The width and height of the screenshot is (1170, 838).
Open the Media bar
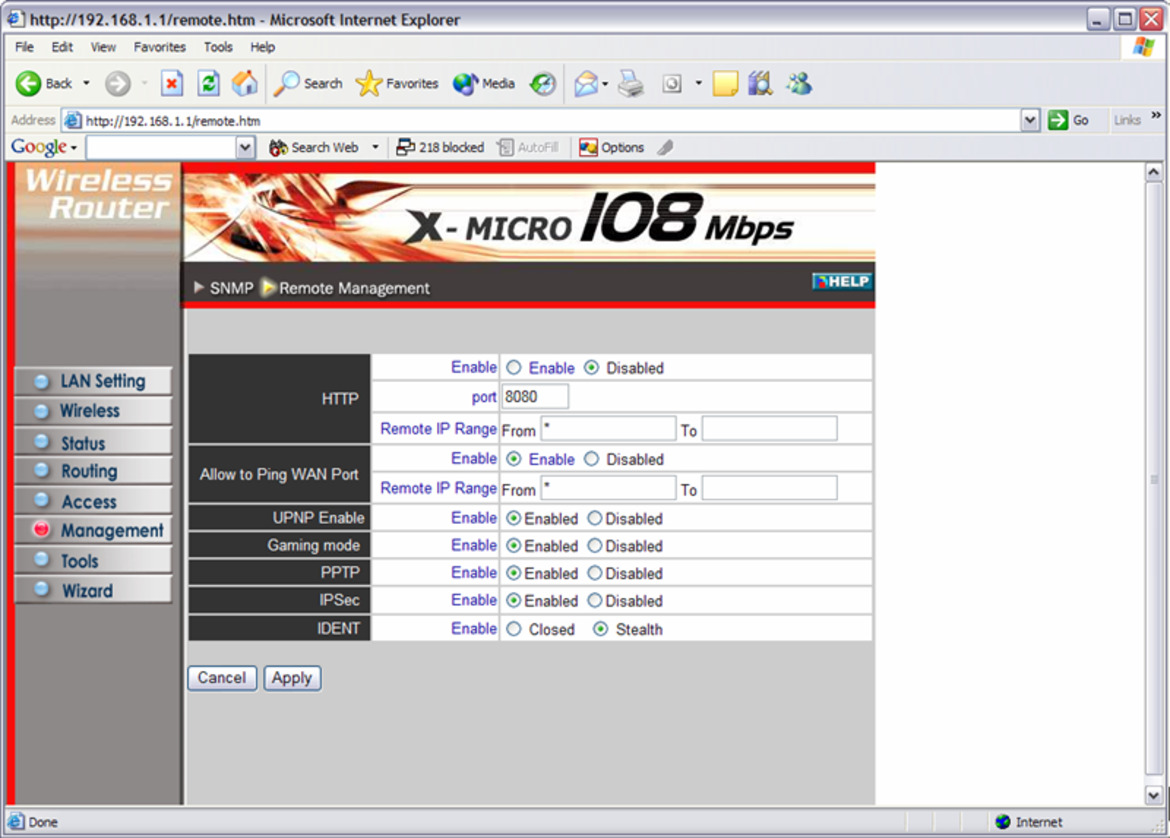coord(484,84)
